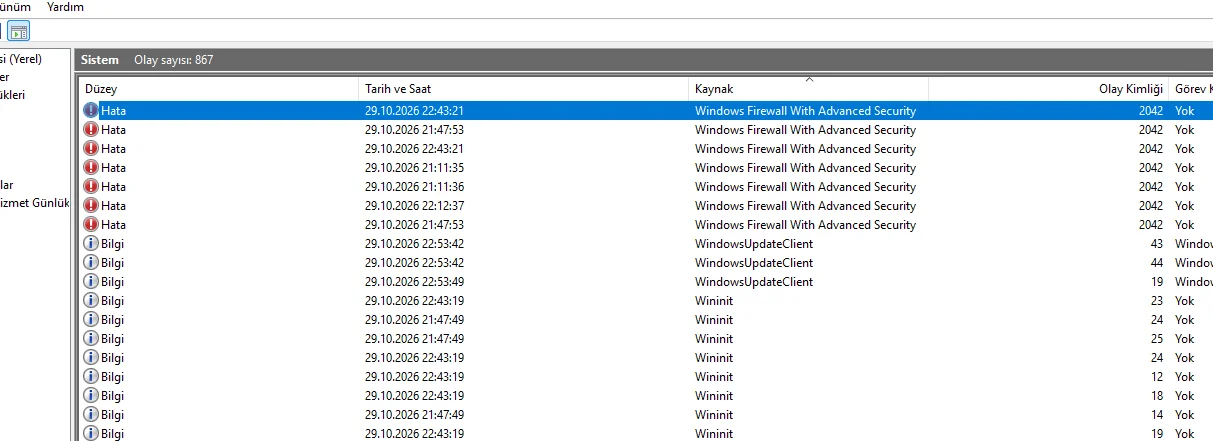1213x441 pixels.
Task: Select the Olay Kimliği cell with value 23
Action: coord(1157,301)
